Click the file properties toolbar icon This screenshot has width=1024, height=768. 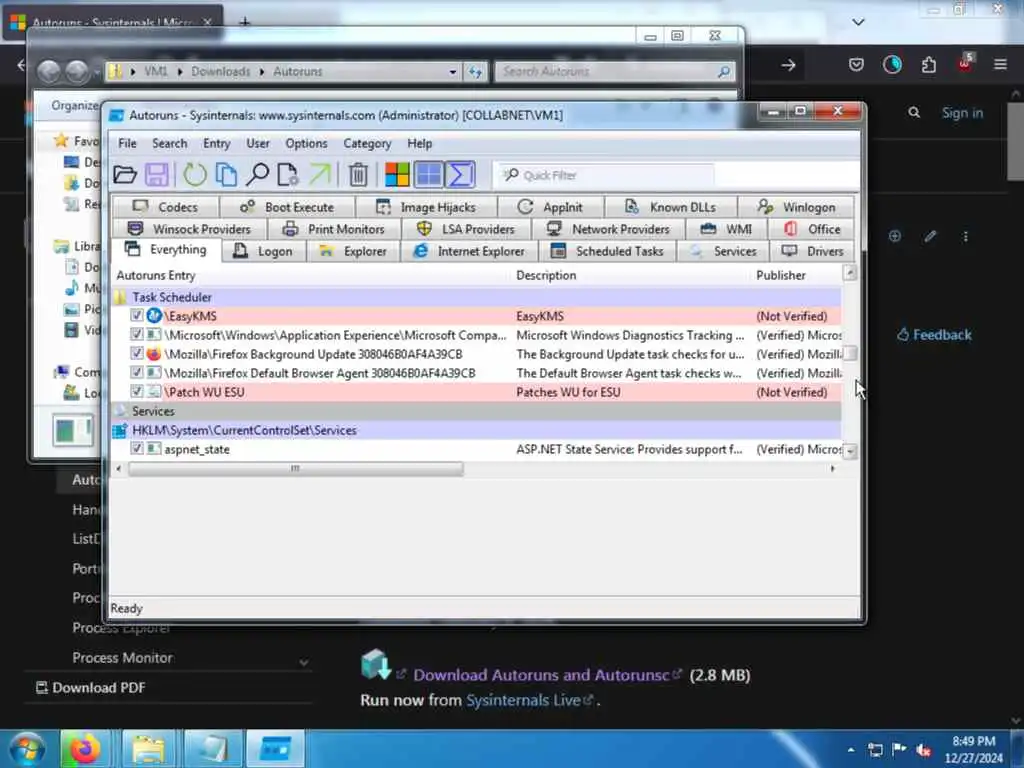click(x=288, y=175)
